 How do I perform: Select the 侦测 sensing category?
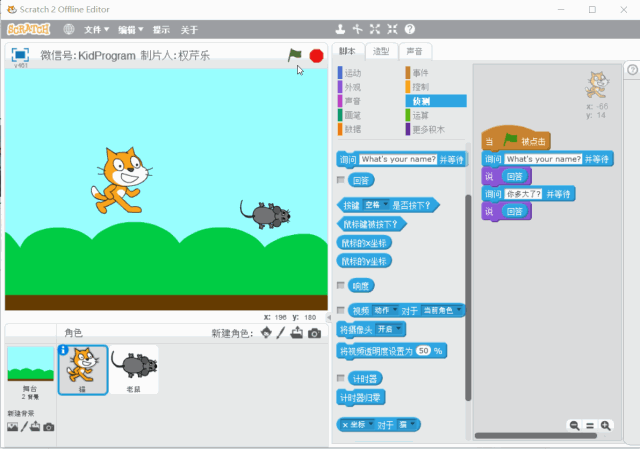[x=436, y=101]
